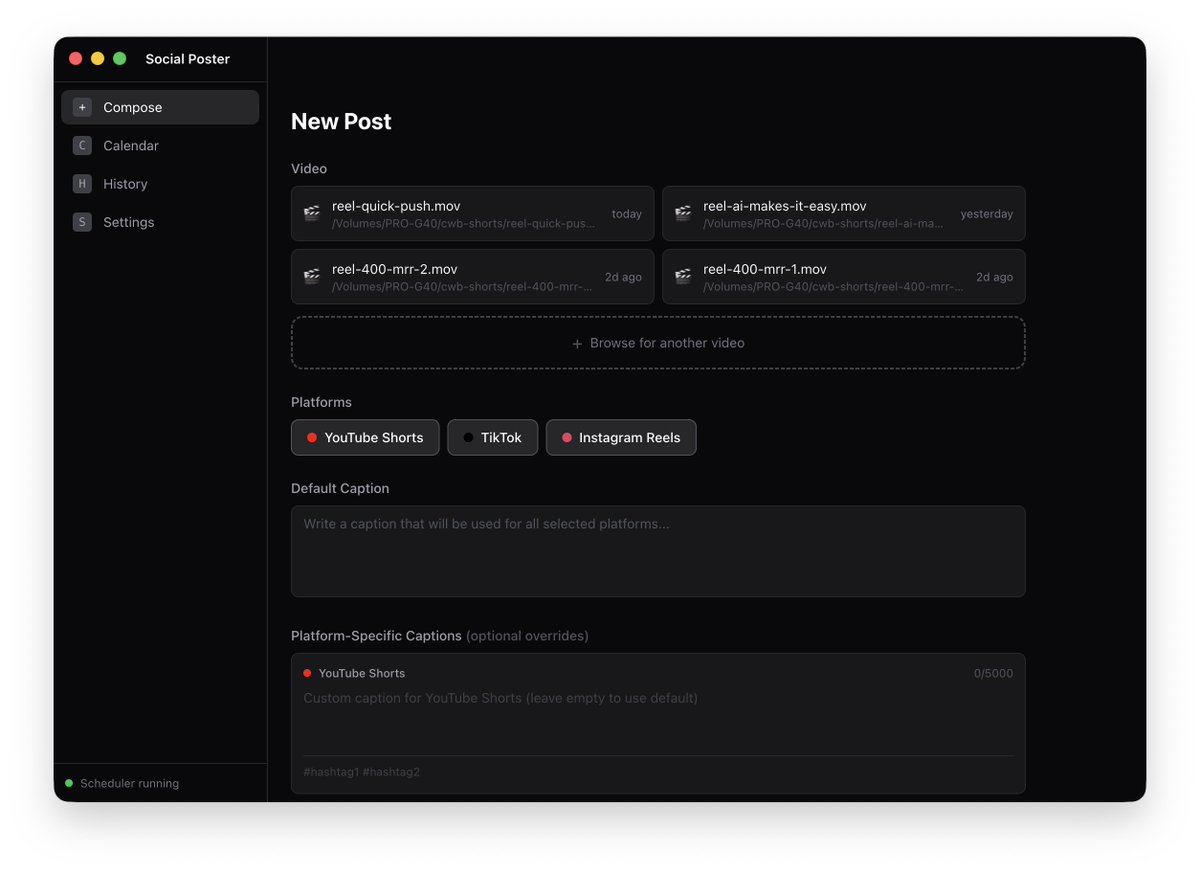This screenshot has width=1200, height=873.
Task: Click the file path under reel-quick-push.mov
Action: coord(464,224)
